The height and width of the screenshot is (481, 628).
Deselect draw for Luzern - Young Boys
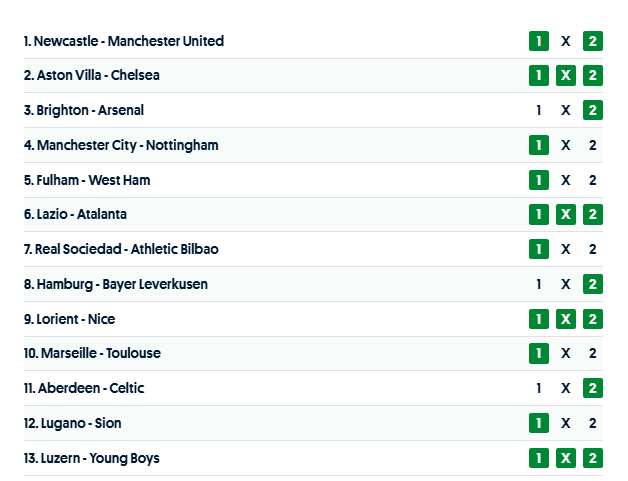click(566, 458)
